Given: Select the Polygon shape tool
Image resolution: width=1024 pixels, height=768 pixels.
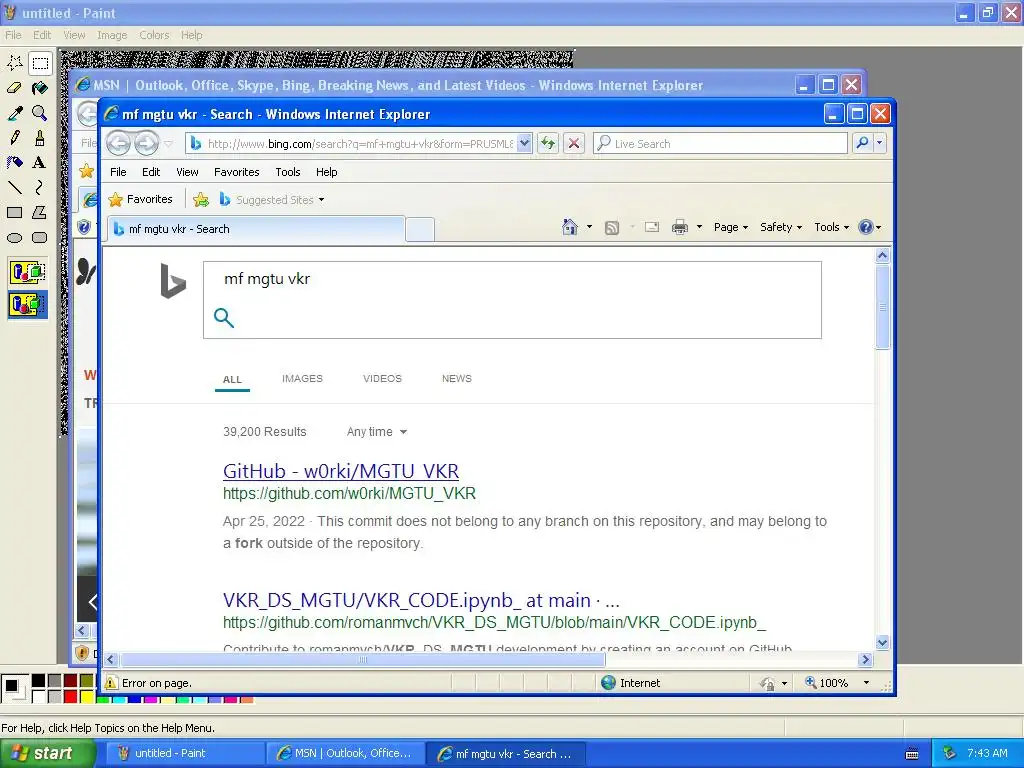Looking at the screenshot, I should [x=40, y=212].
